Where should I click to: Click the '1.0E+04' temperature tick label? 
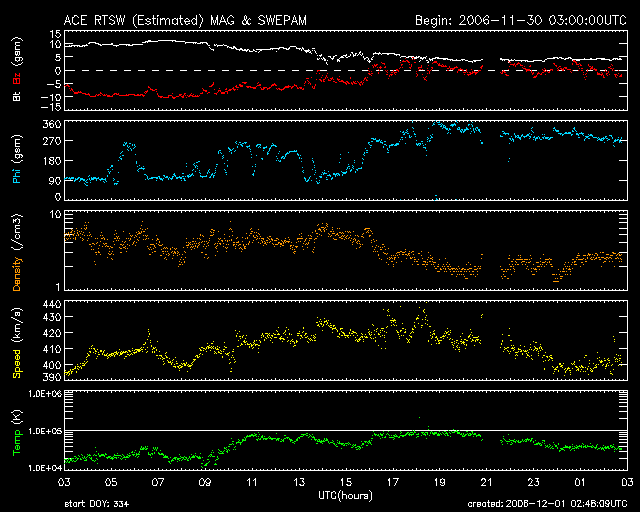tap(45, 468)
